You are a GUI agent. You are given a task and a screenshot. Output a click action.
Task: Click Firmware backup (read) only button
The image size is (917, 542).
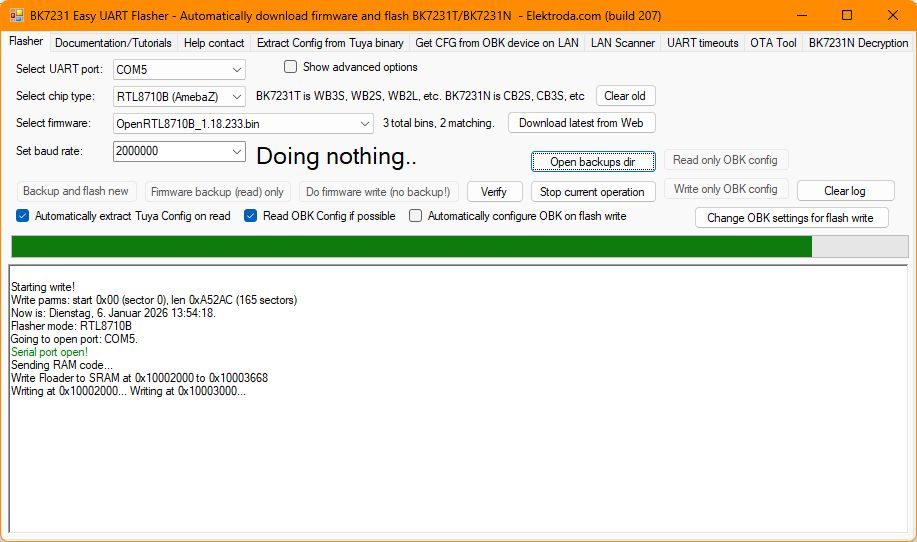[218, 192]
